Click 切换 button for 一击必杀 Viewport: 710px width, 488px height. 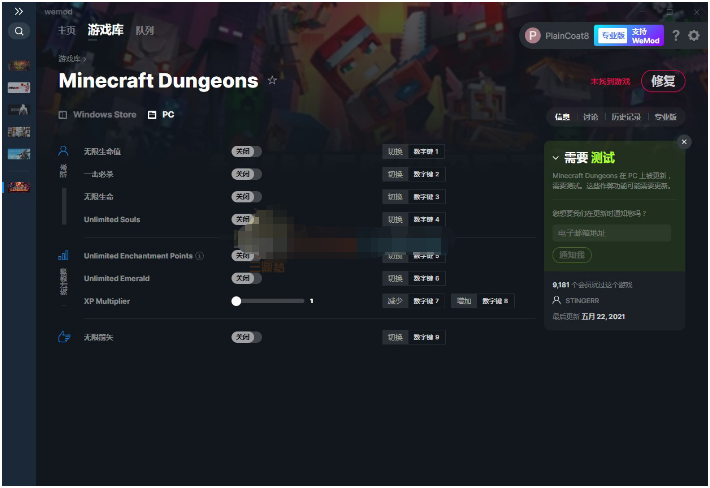(395, 174)
